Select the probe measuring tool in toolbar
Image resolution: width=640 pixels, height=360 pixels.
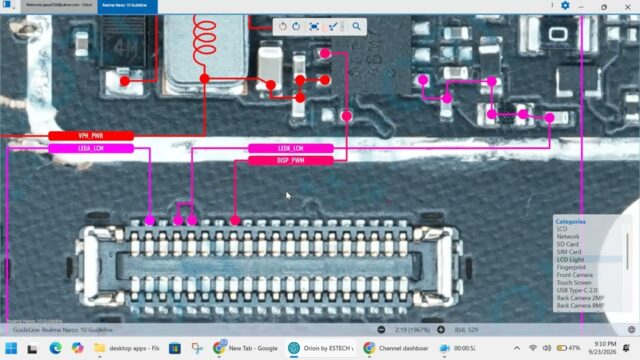coord(333,27)
